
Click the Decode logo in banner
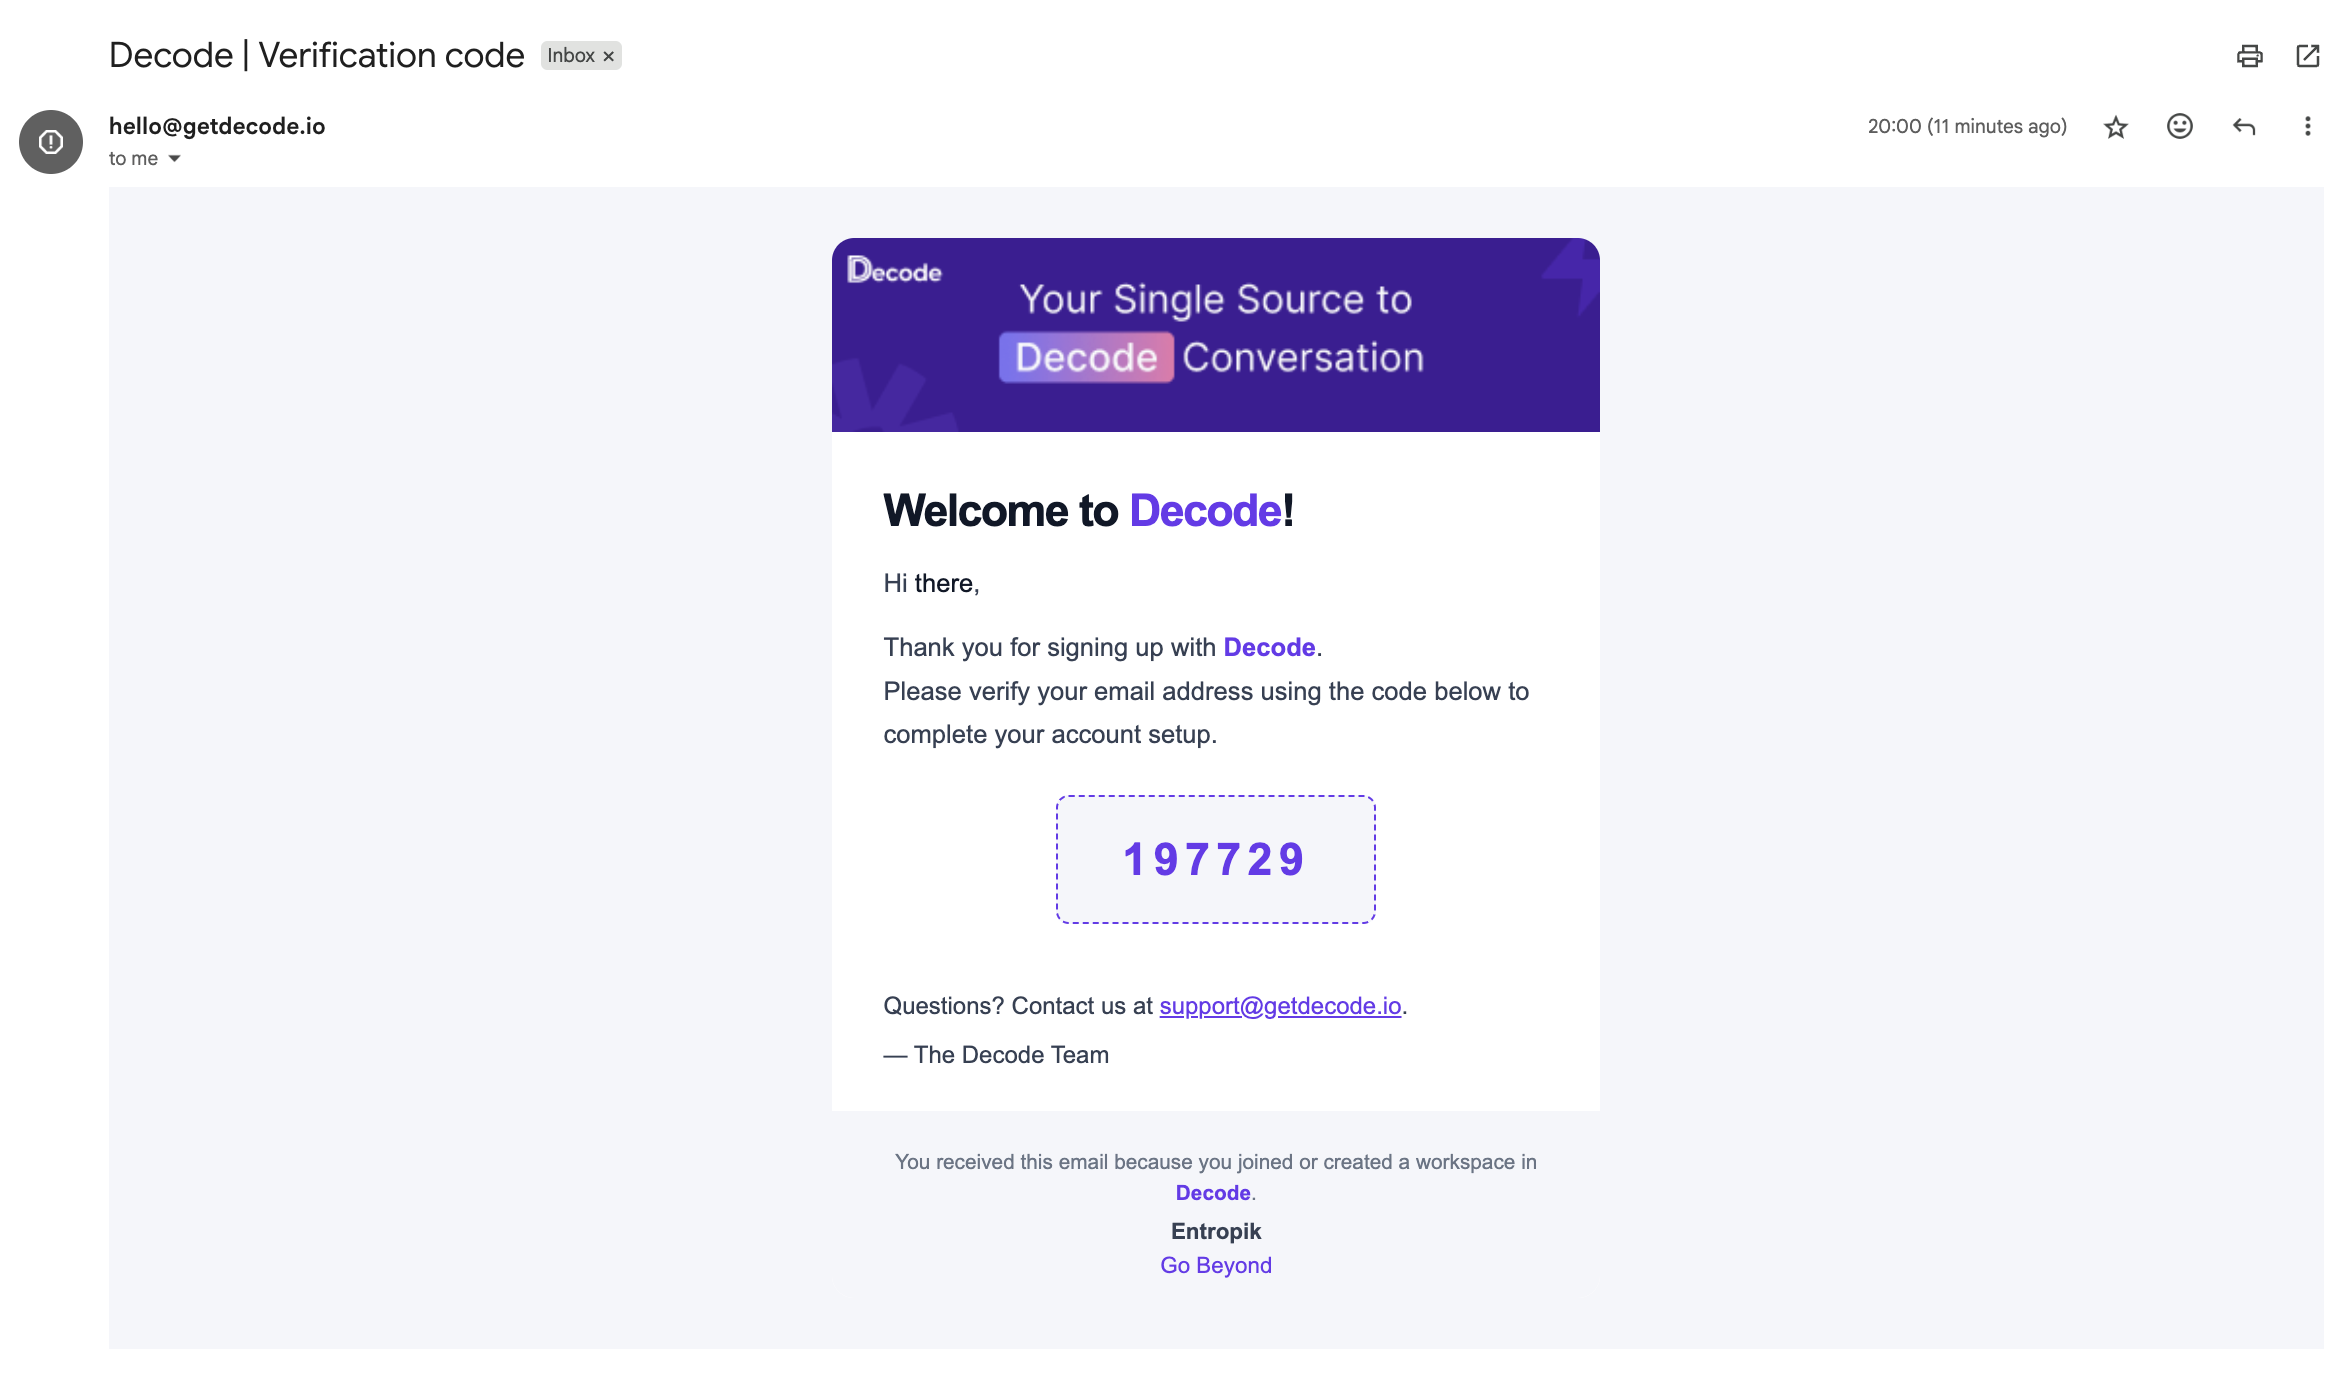(x=894, y=271)
